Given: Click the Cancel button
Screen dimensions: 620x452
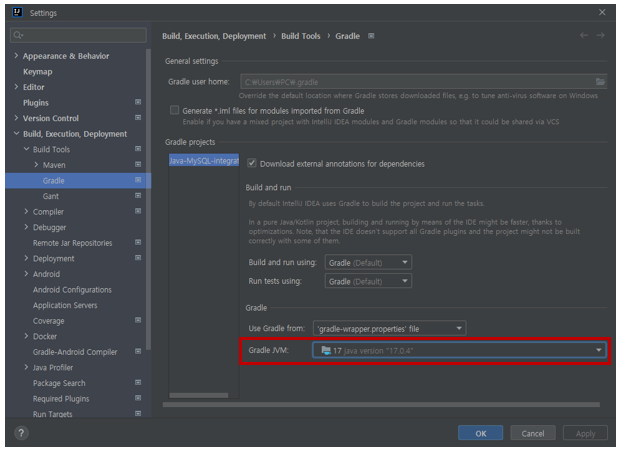Looking at the screenshot, I should [533, 433].
